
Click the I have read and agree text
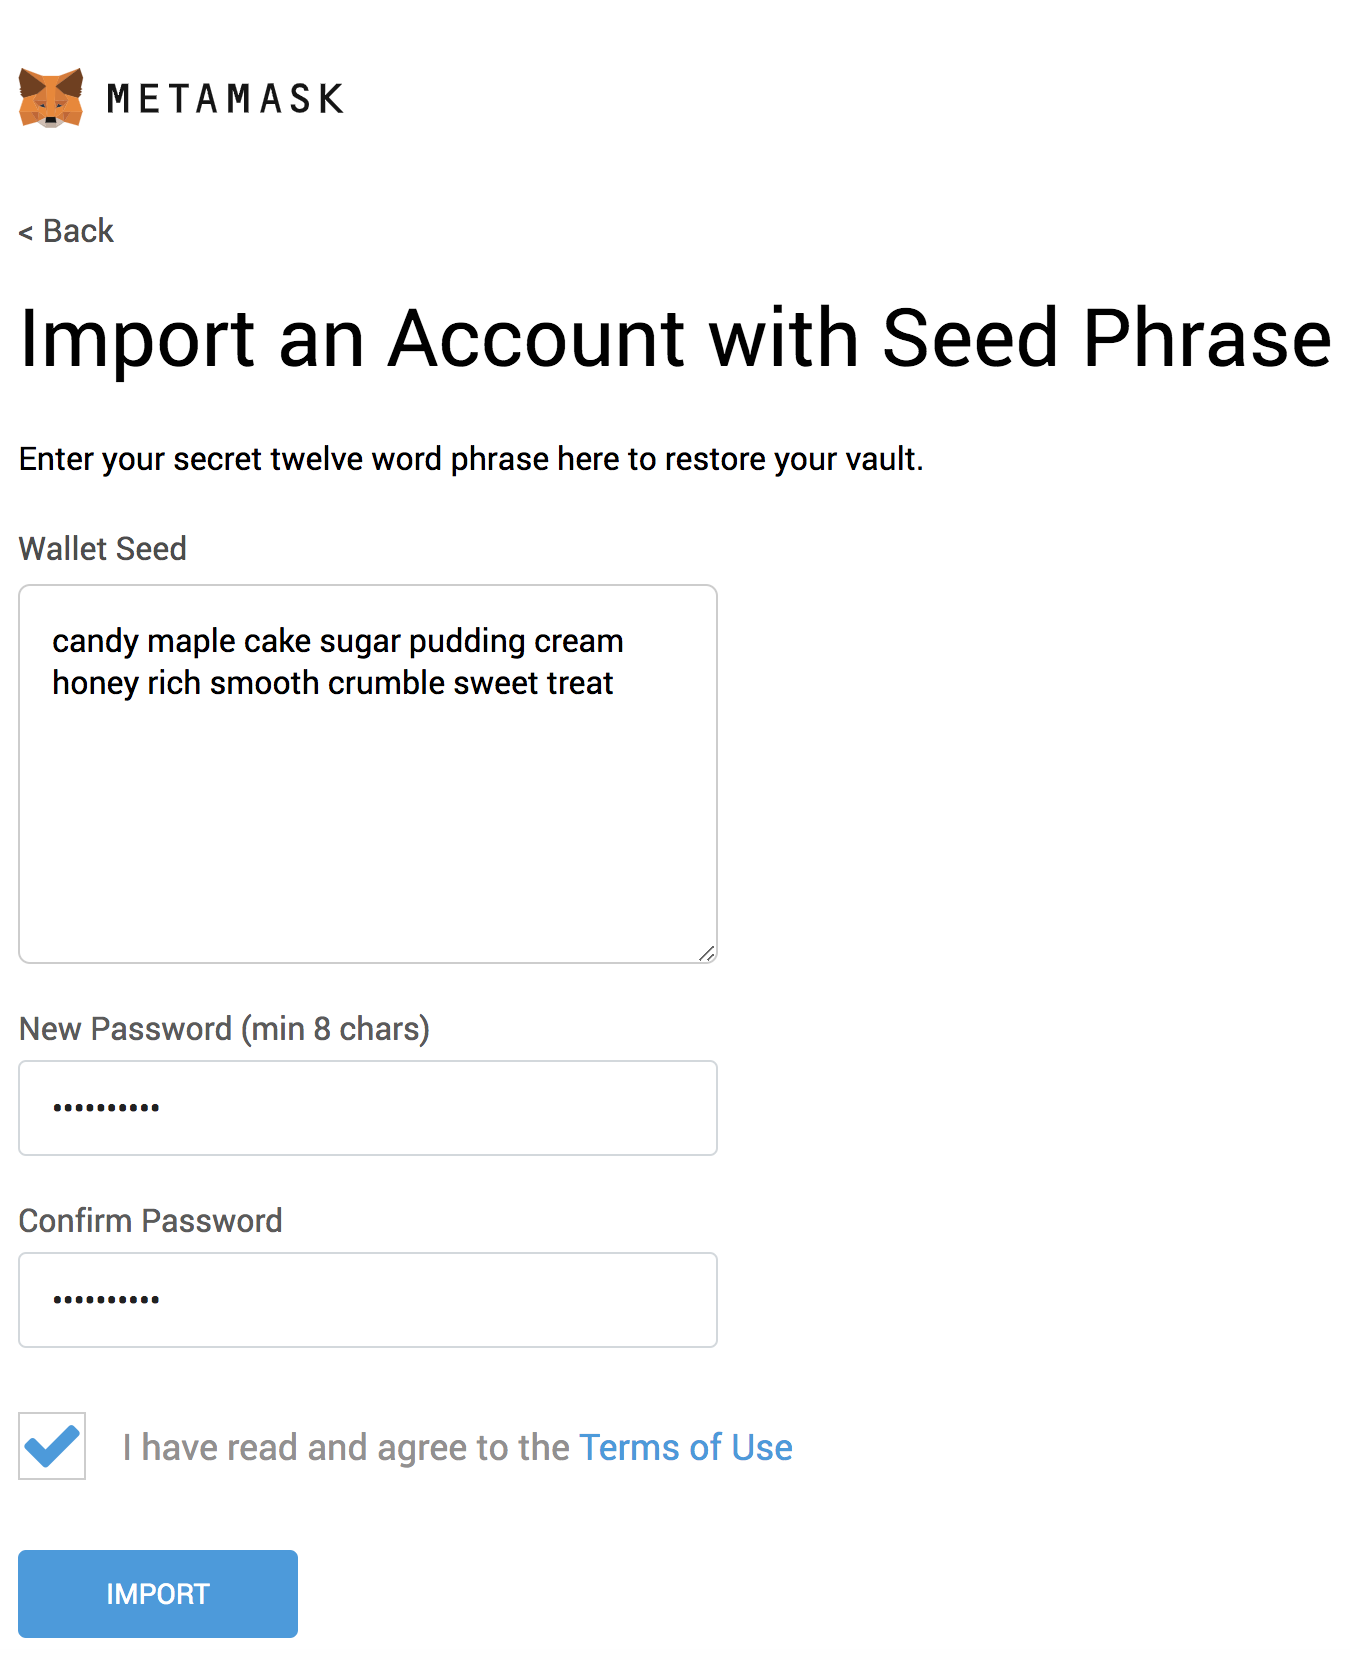345,1446
